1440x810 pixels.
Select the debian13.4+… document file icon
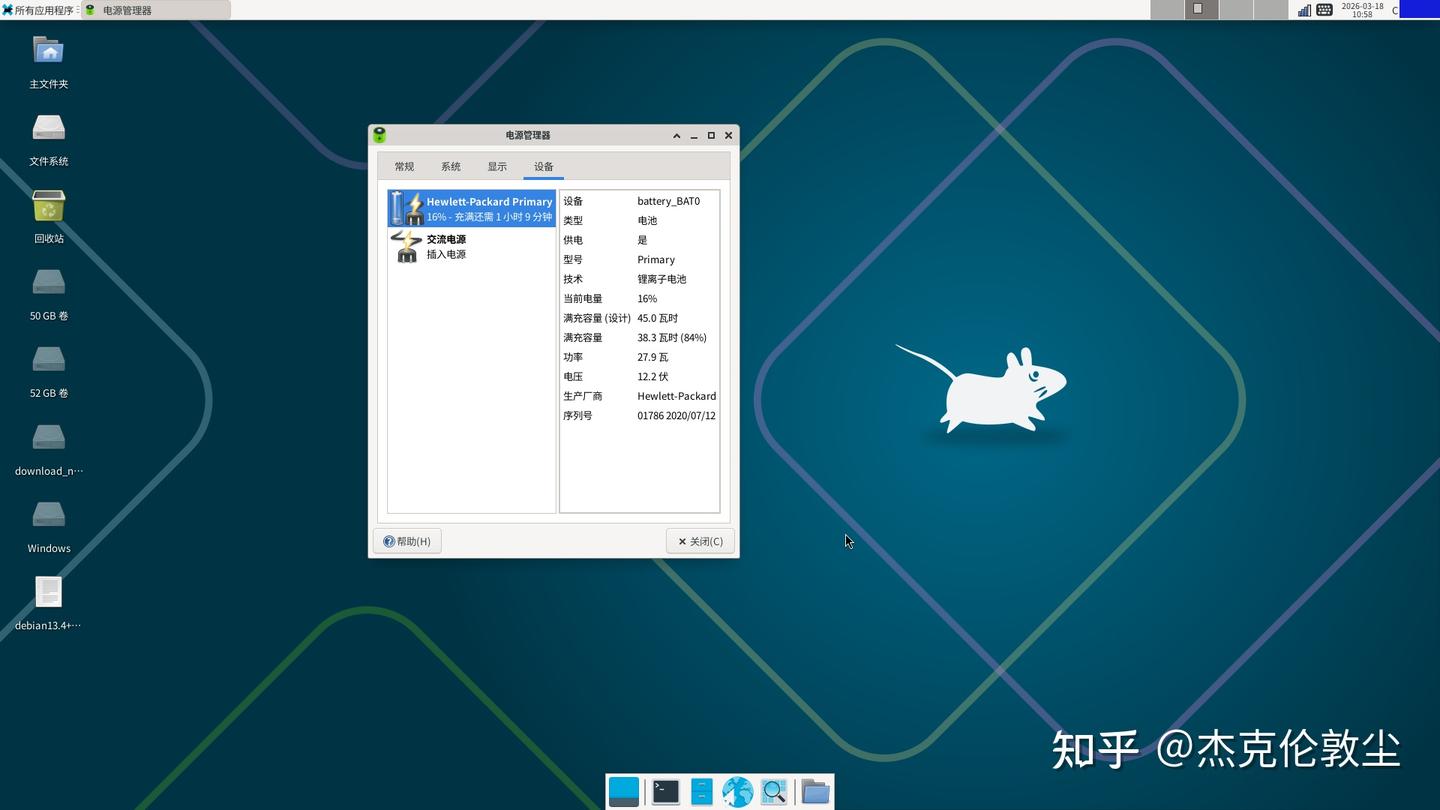point(48,592)
